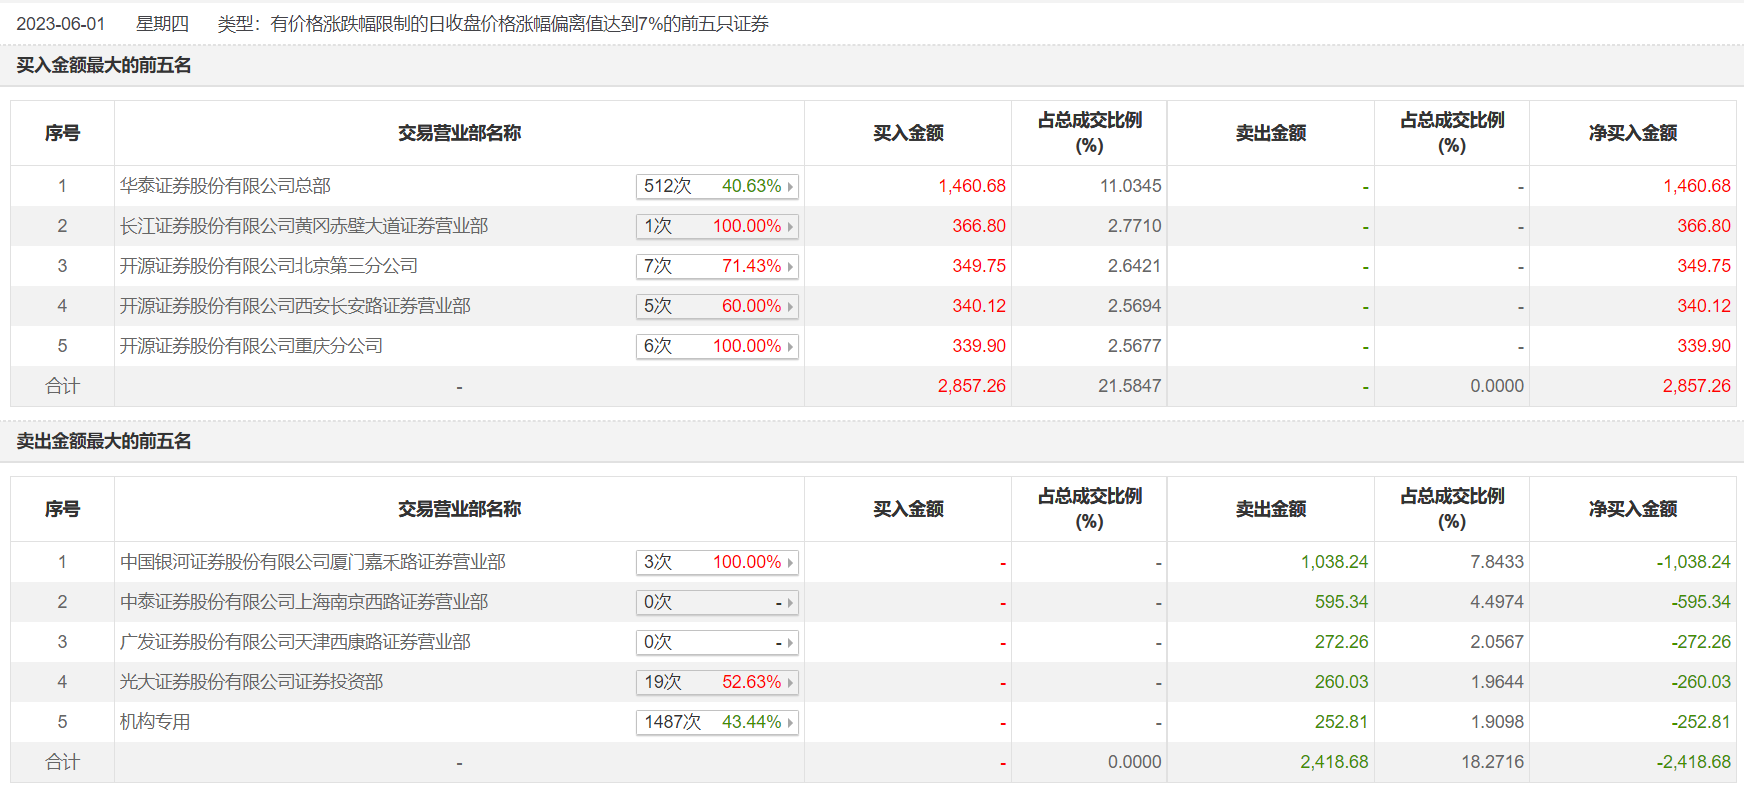Click arrow beside 5次 60.00% badge
The width and height of the screenshot is (1744, 788).
[x=790, y=307]
